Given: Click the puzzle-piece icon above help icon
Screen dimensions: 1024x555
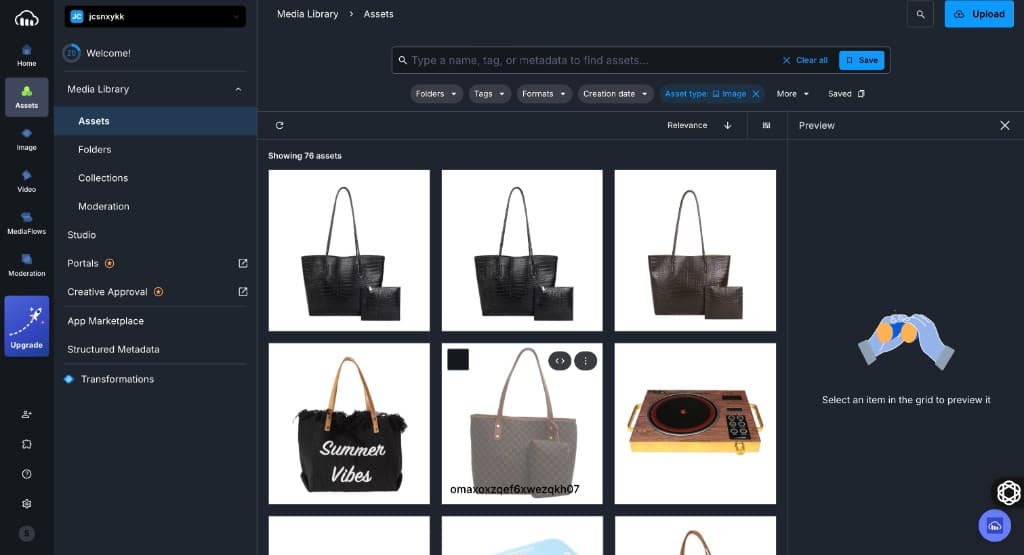Looking at the screenshot, I should coord(26,444).
